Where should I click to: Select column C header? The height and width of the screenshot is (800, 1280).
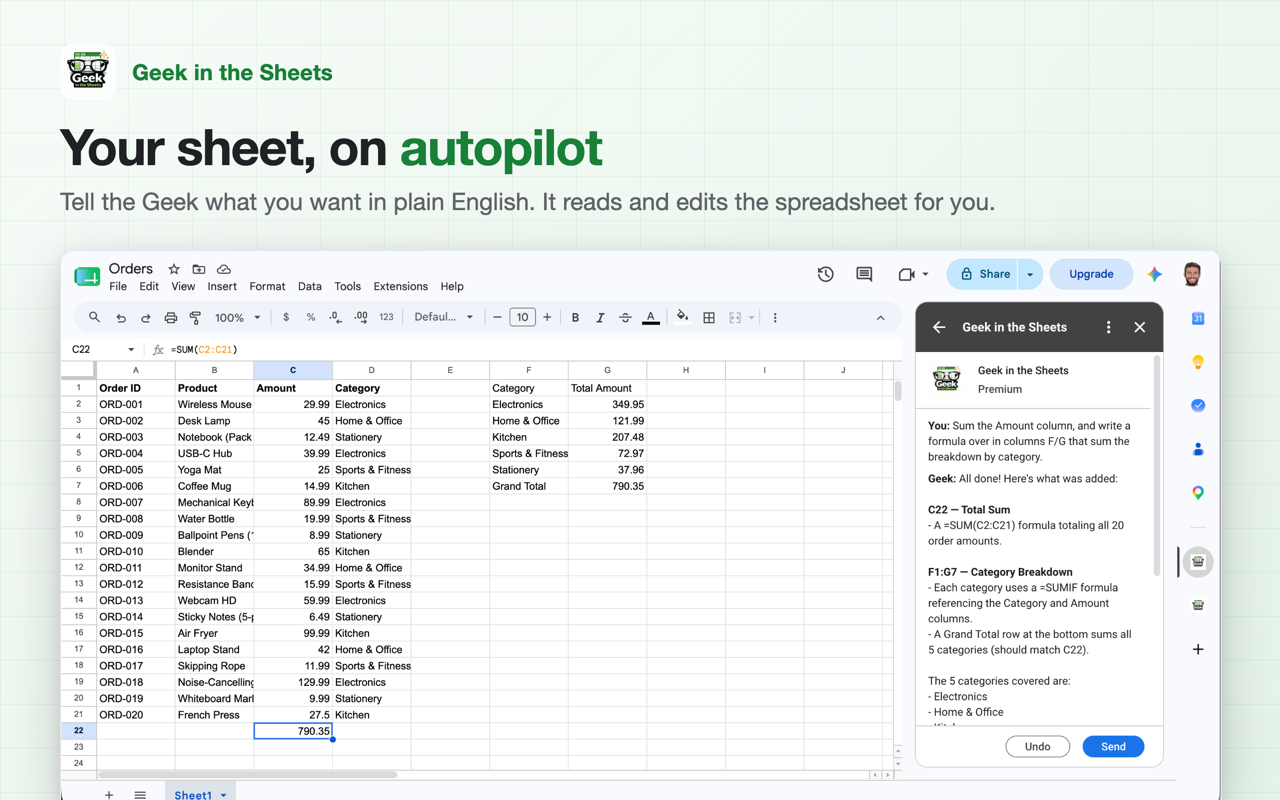[x=293, y=370]
